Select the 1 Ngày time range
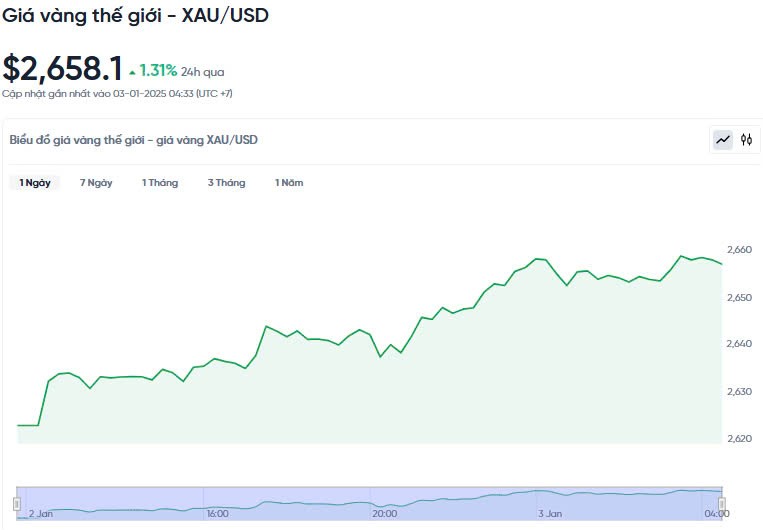 [x=35, y=183]
